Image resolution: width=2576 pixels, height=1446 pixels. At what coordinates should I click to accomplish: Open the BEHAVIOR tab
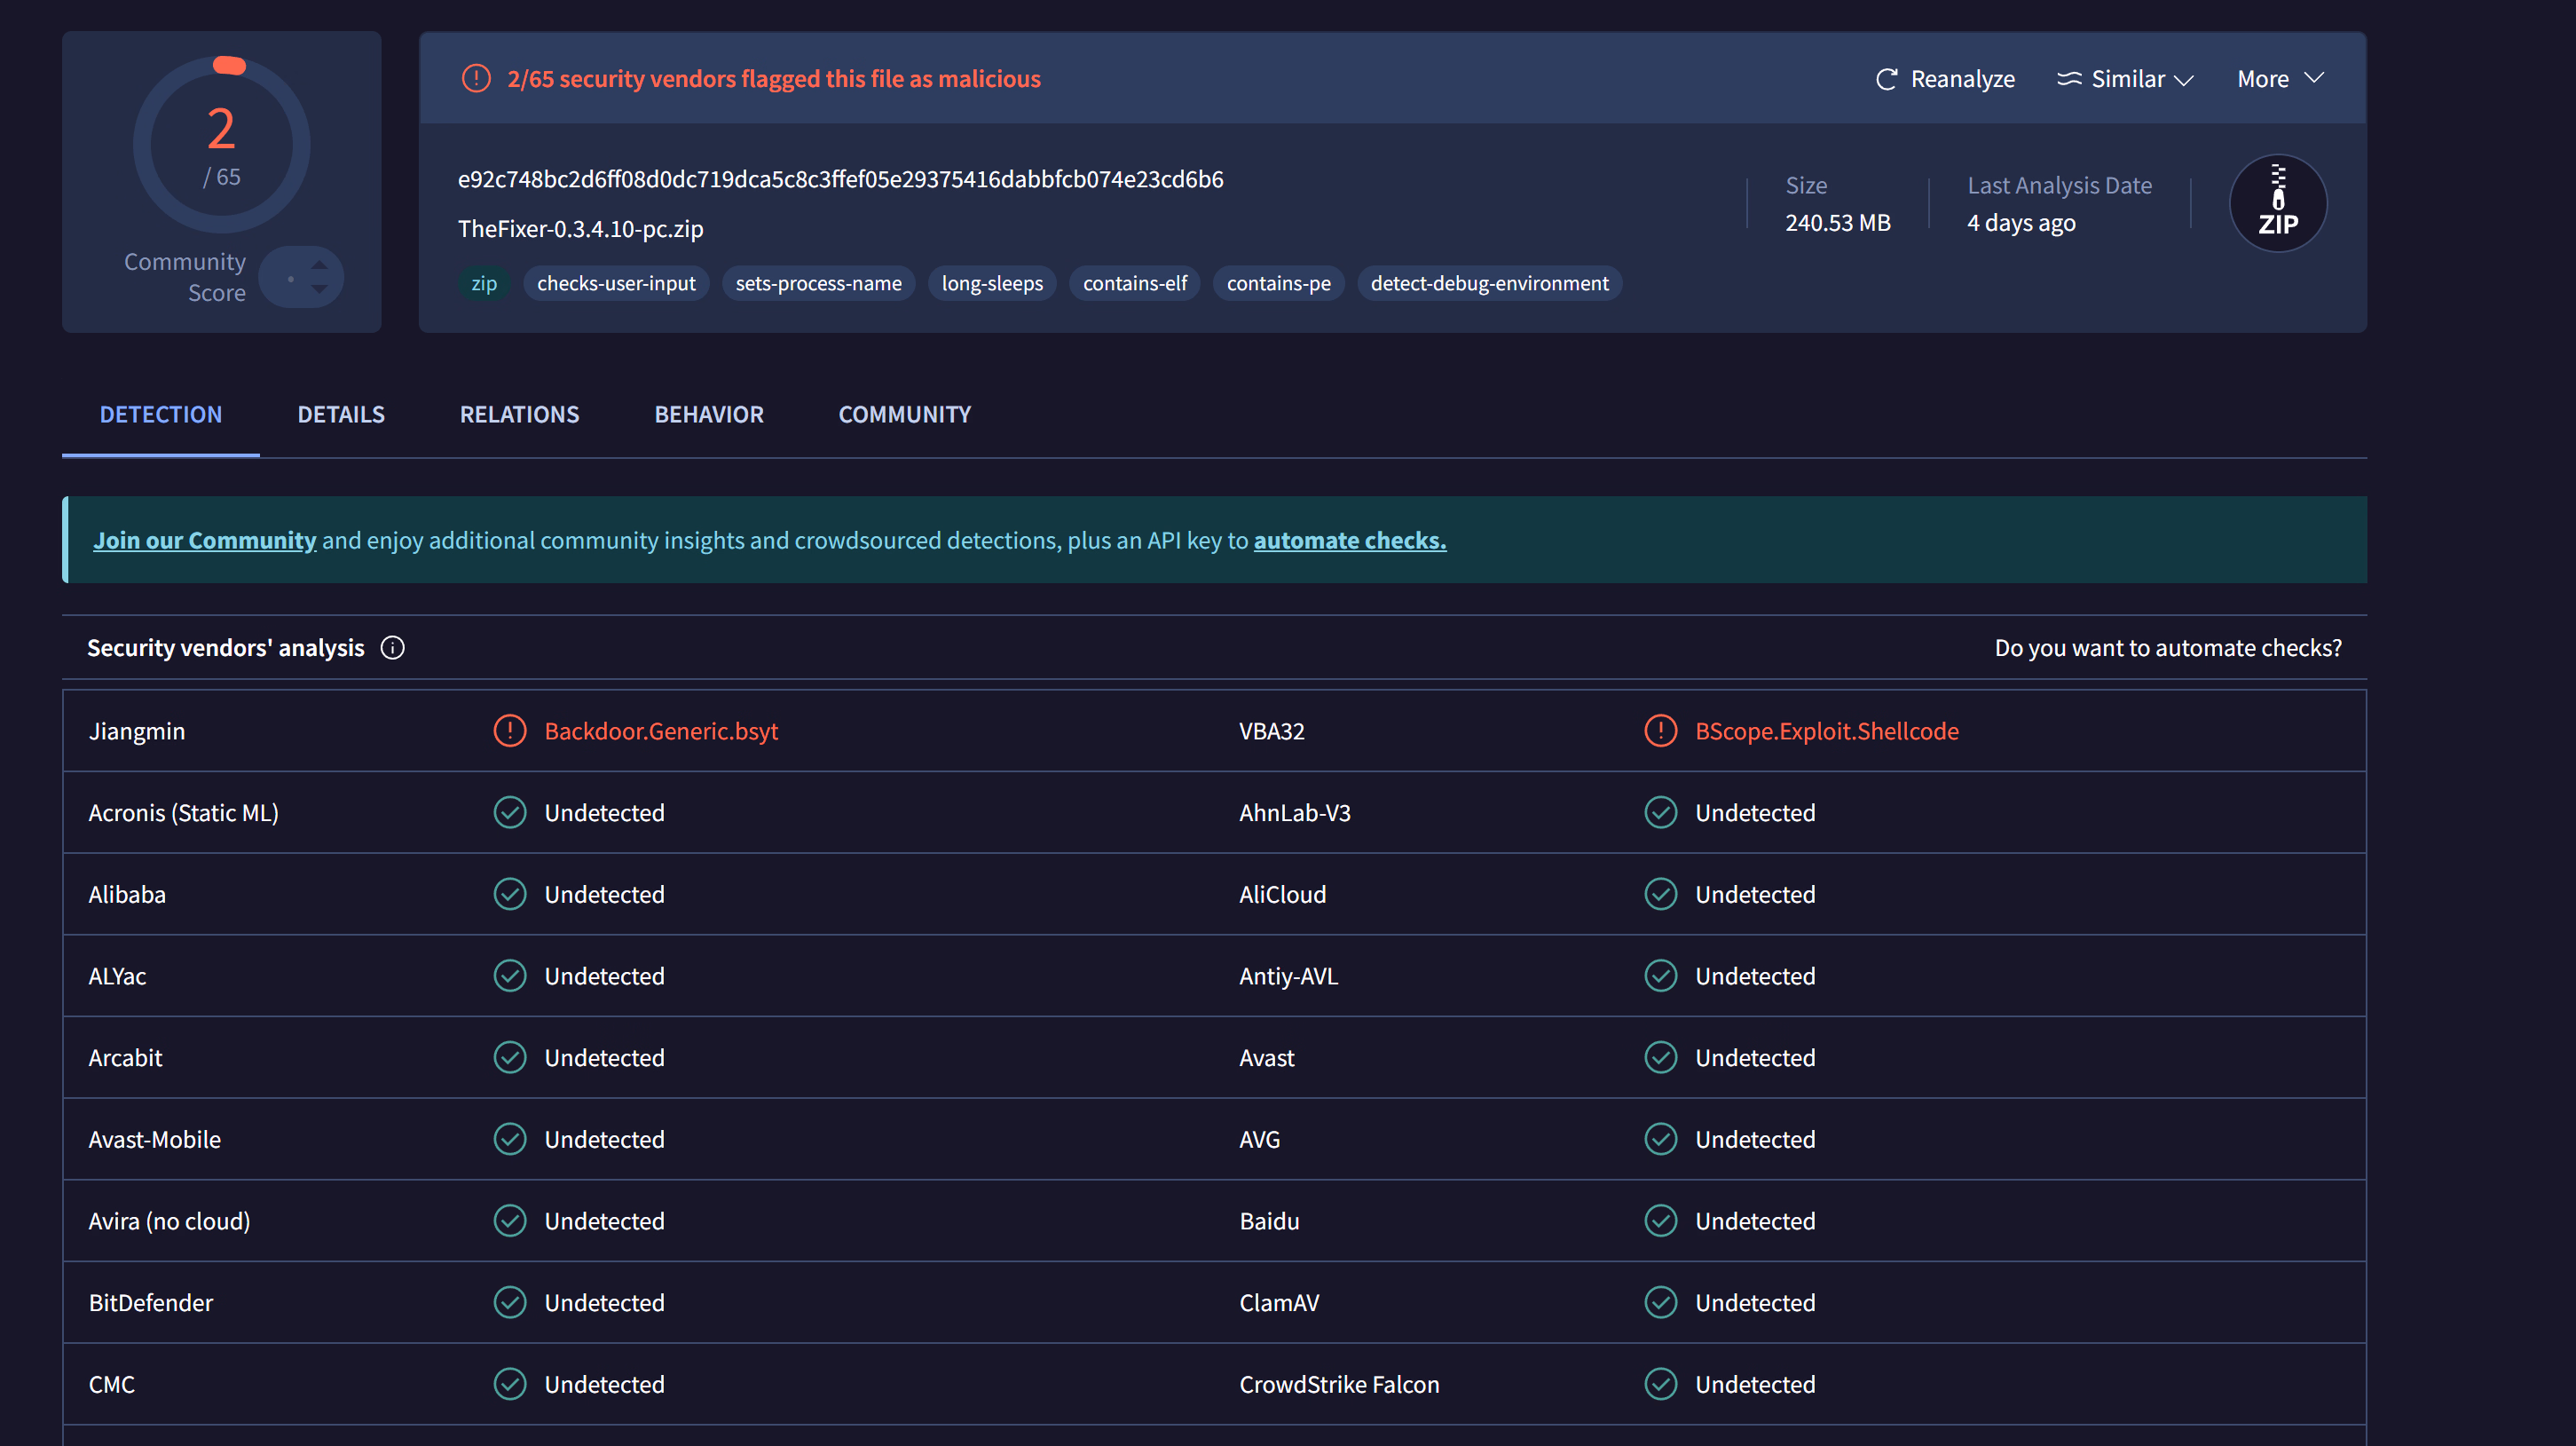point(708,415)
